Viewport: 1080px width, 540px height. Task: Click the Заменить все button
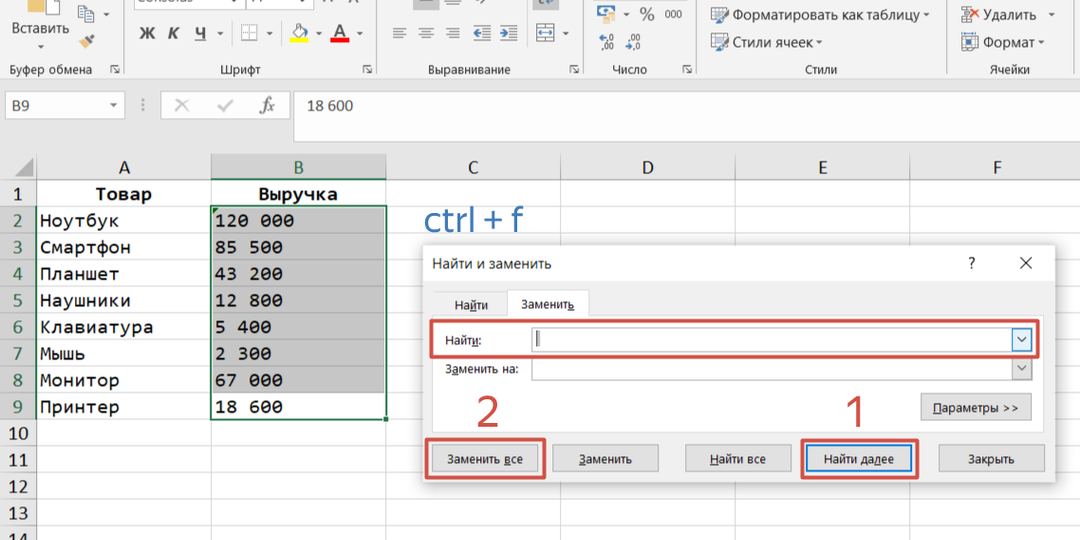pos(485,459)
